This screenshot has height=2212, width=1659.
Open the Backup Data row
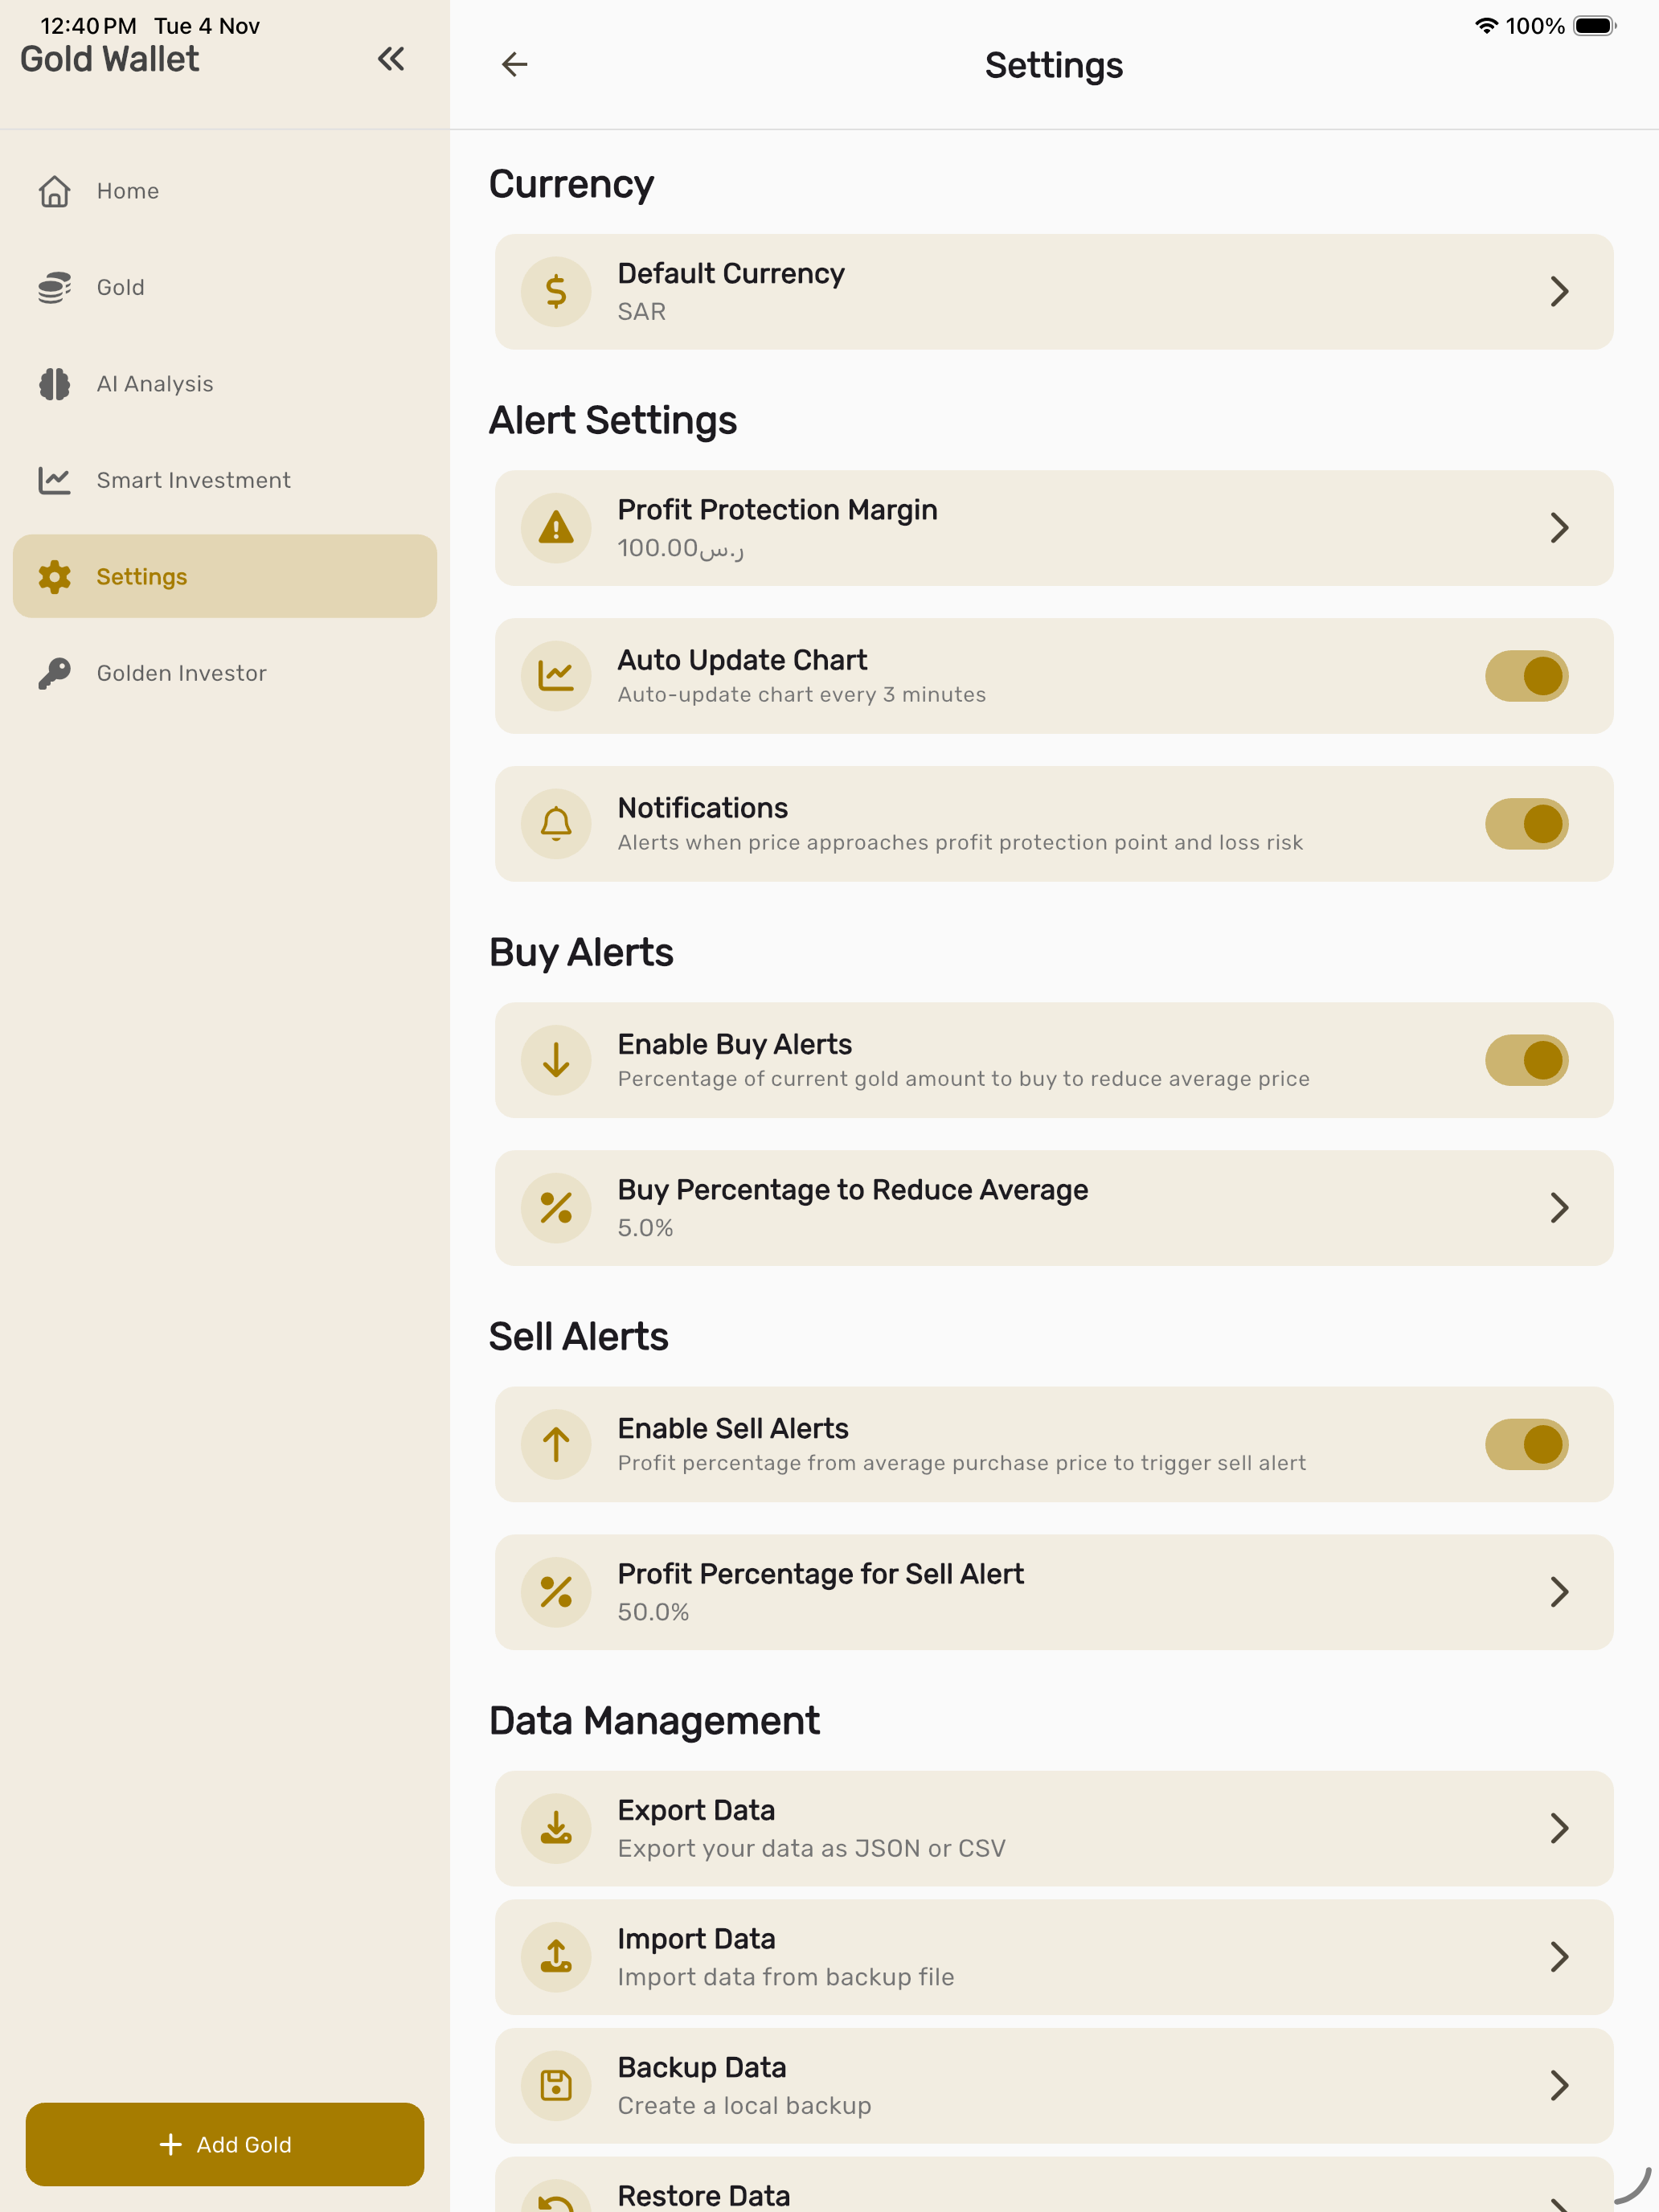[1053, 2085]
